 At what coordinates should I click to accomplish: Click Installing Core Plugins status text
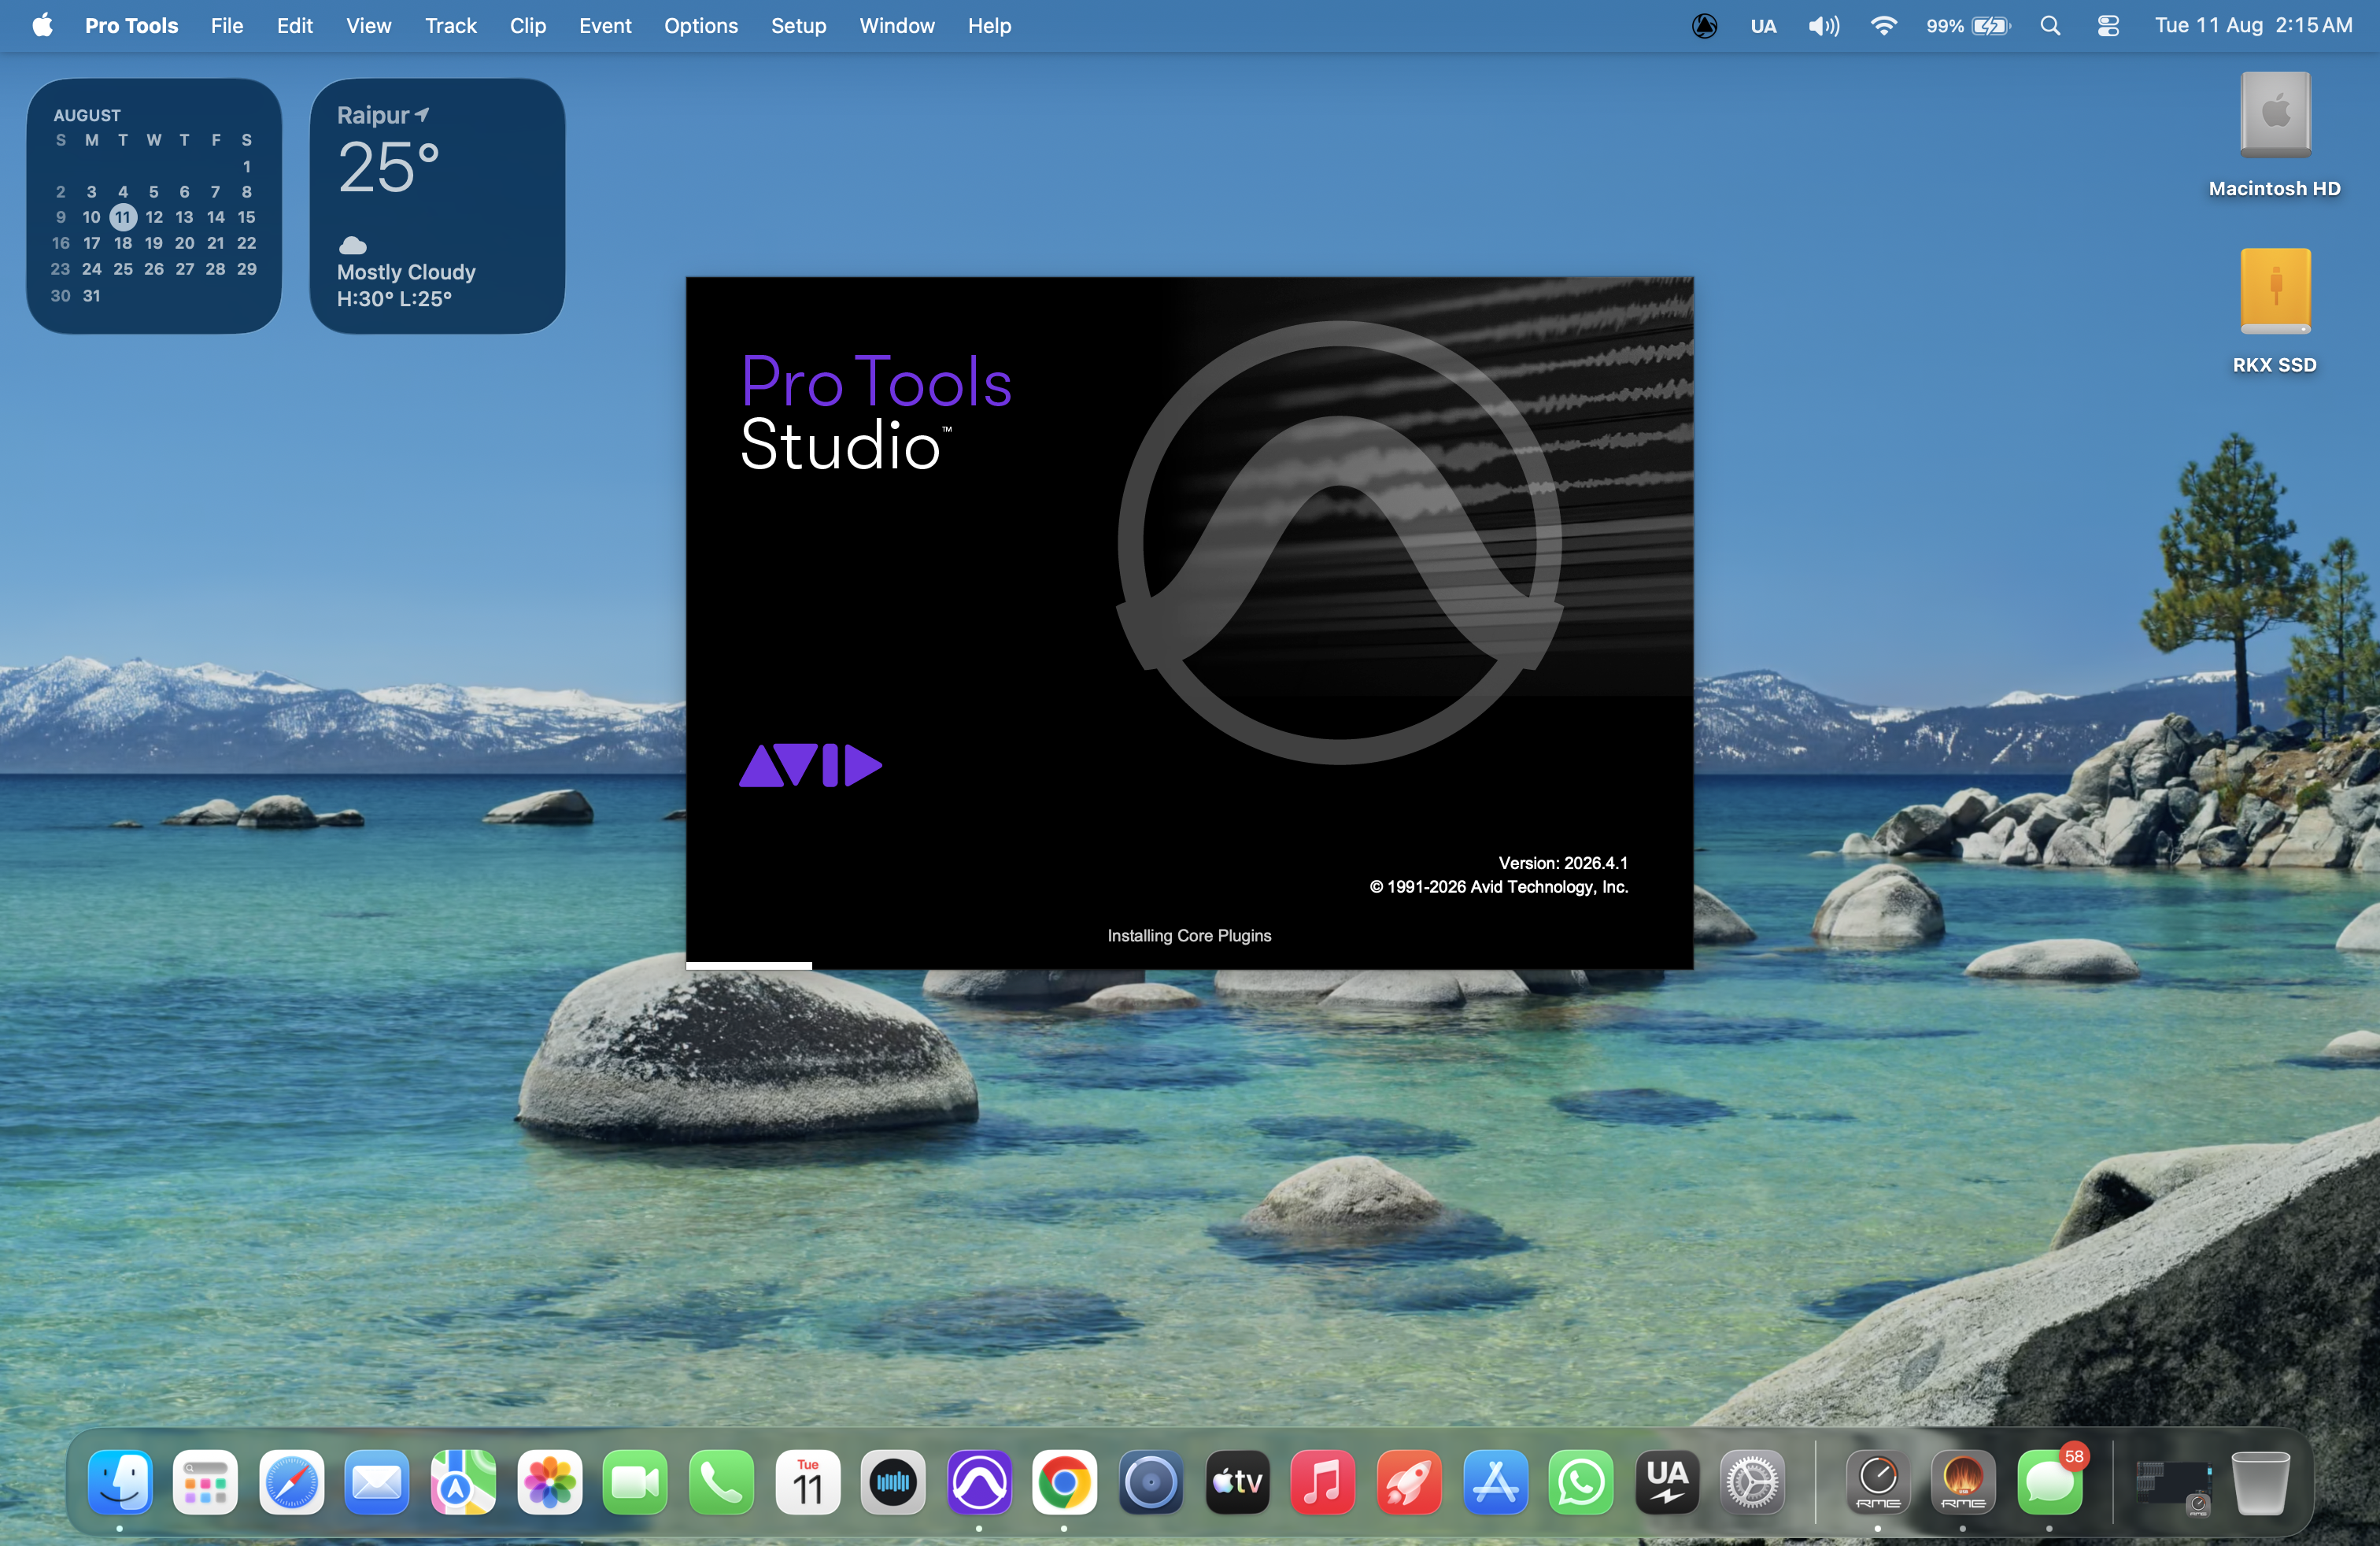[x=1189, y=935]
